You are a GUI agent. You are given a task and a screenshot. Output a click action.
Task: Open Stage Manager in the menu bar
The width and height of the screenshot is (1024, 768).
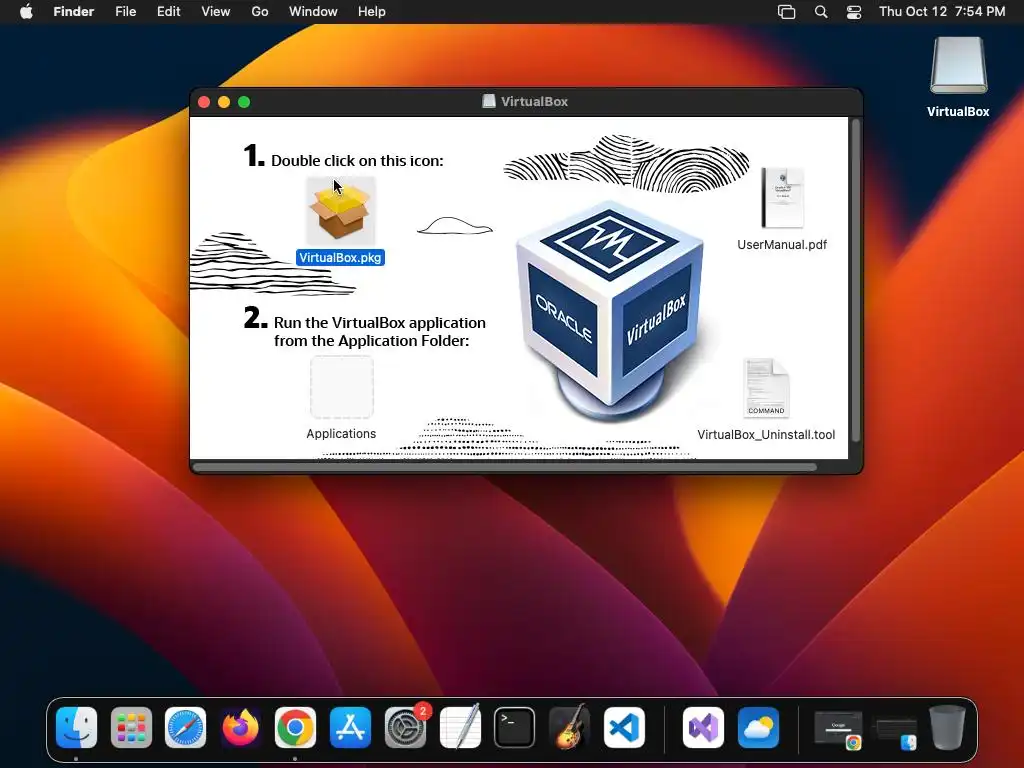786,12
